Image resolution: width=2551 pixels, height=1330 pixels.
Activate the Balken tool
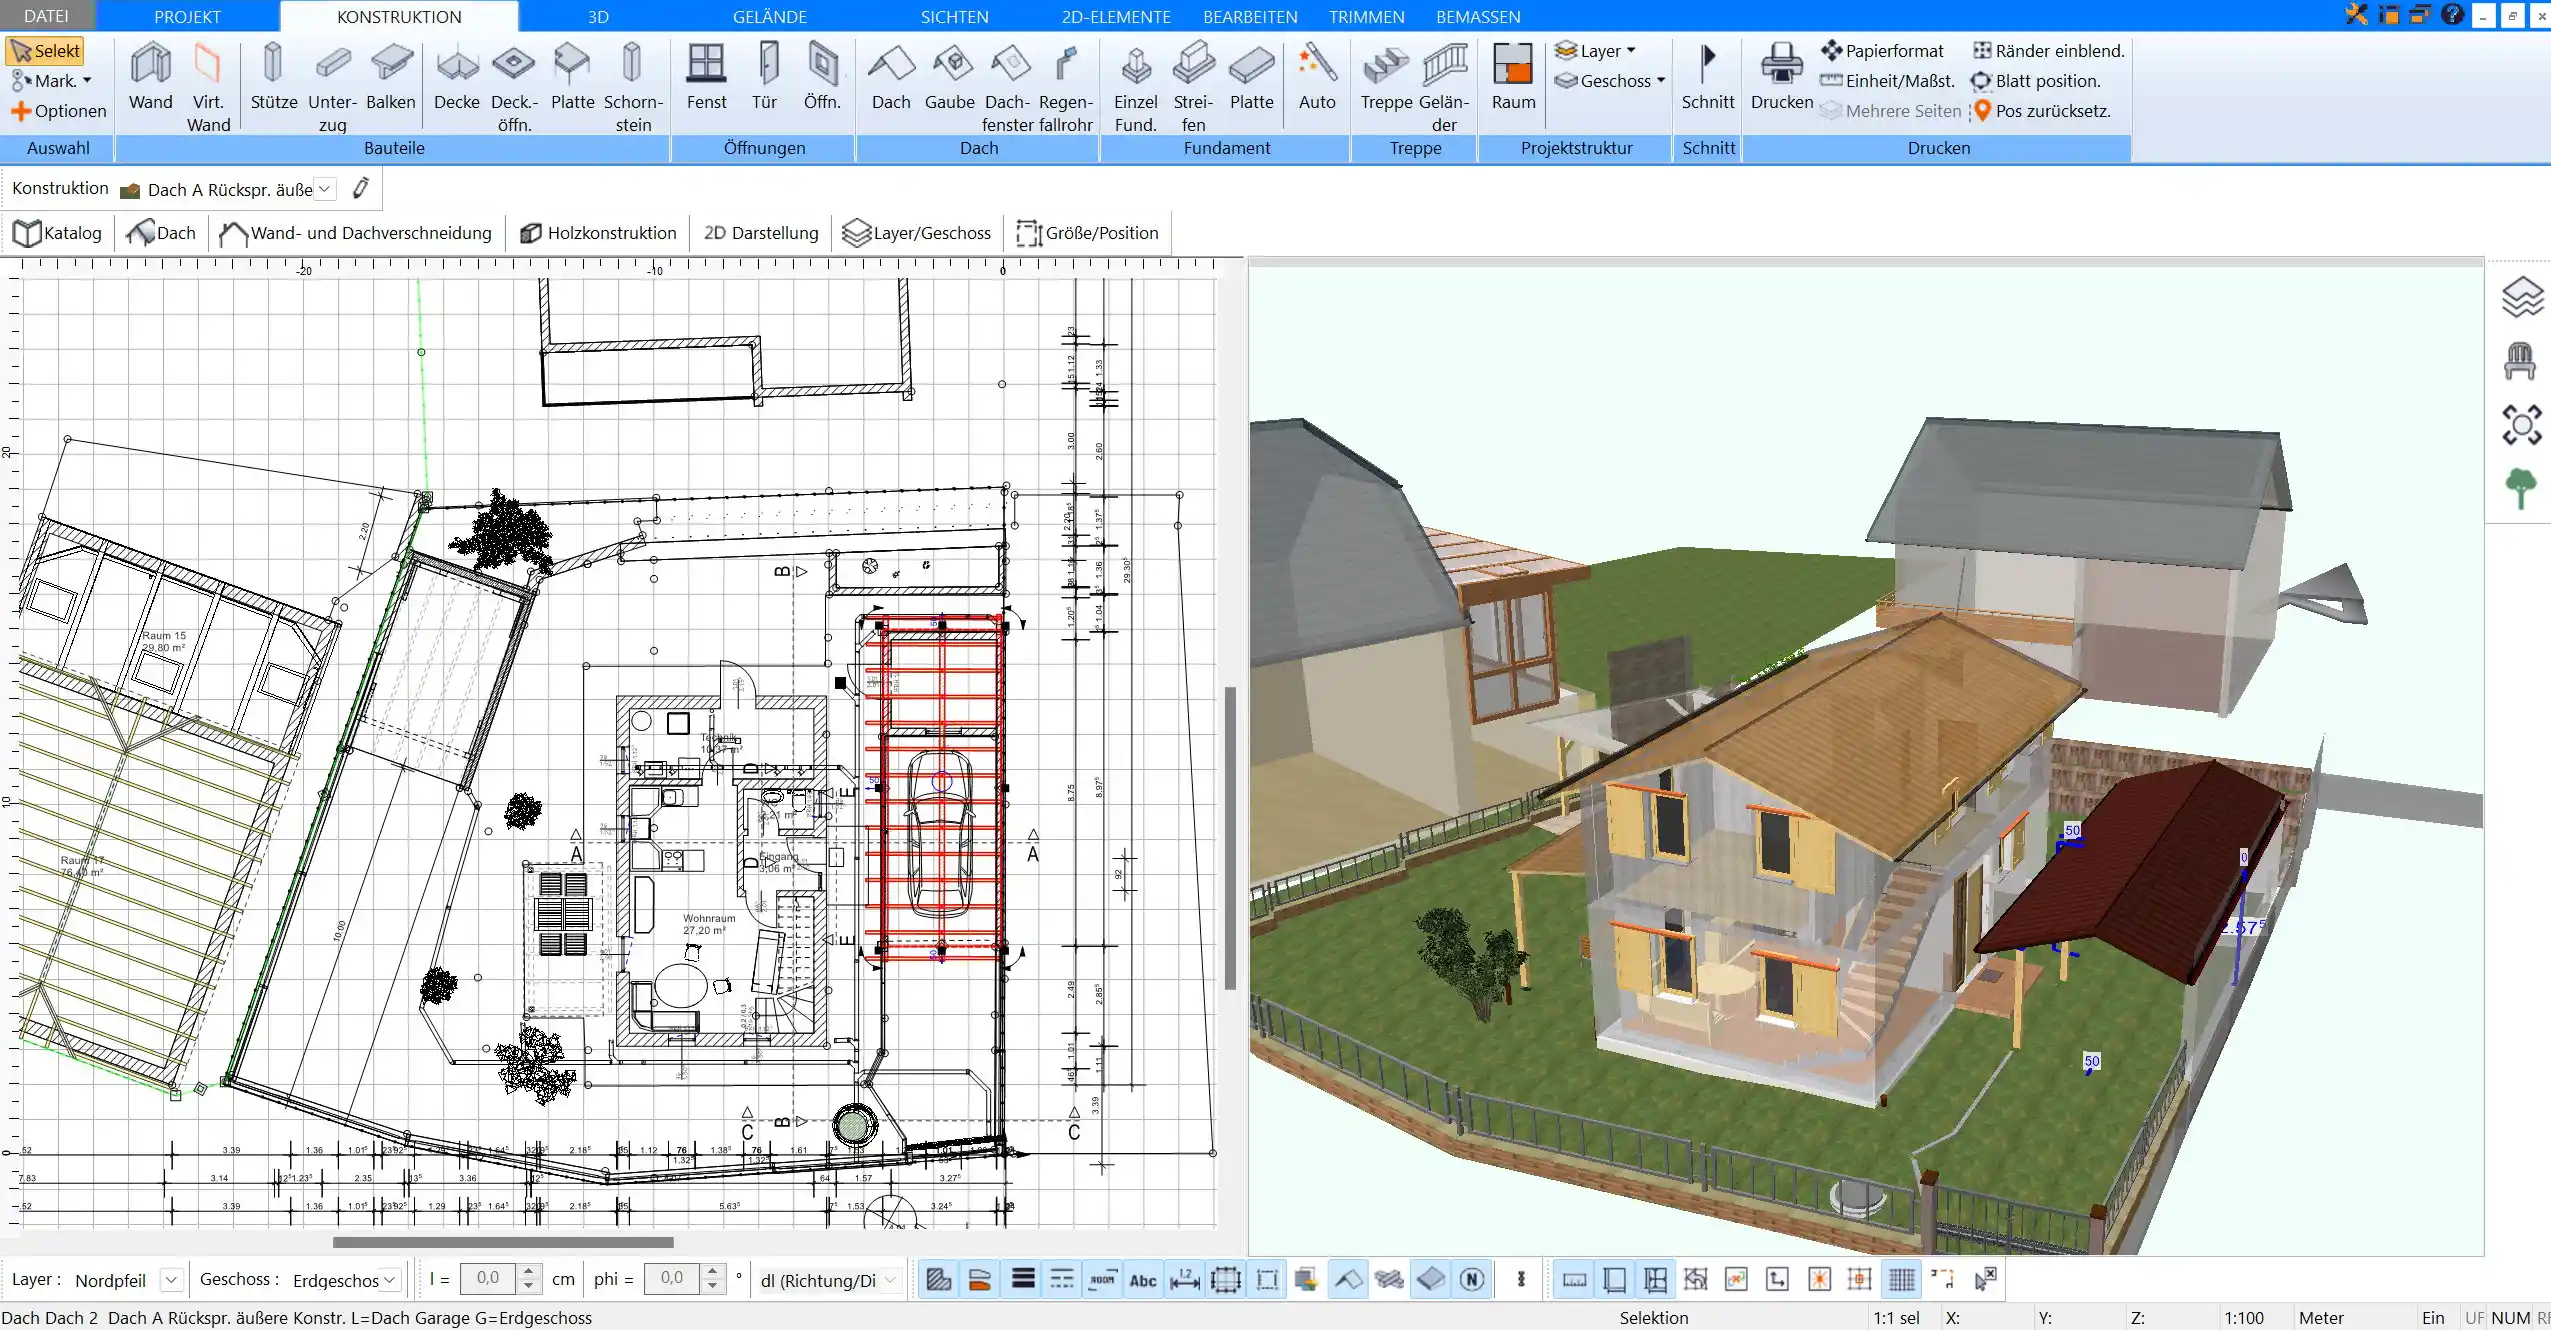coord(390,77)
